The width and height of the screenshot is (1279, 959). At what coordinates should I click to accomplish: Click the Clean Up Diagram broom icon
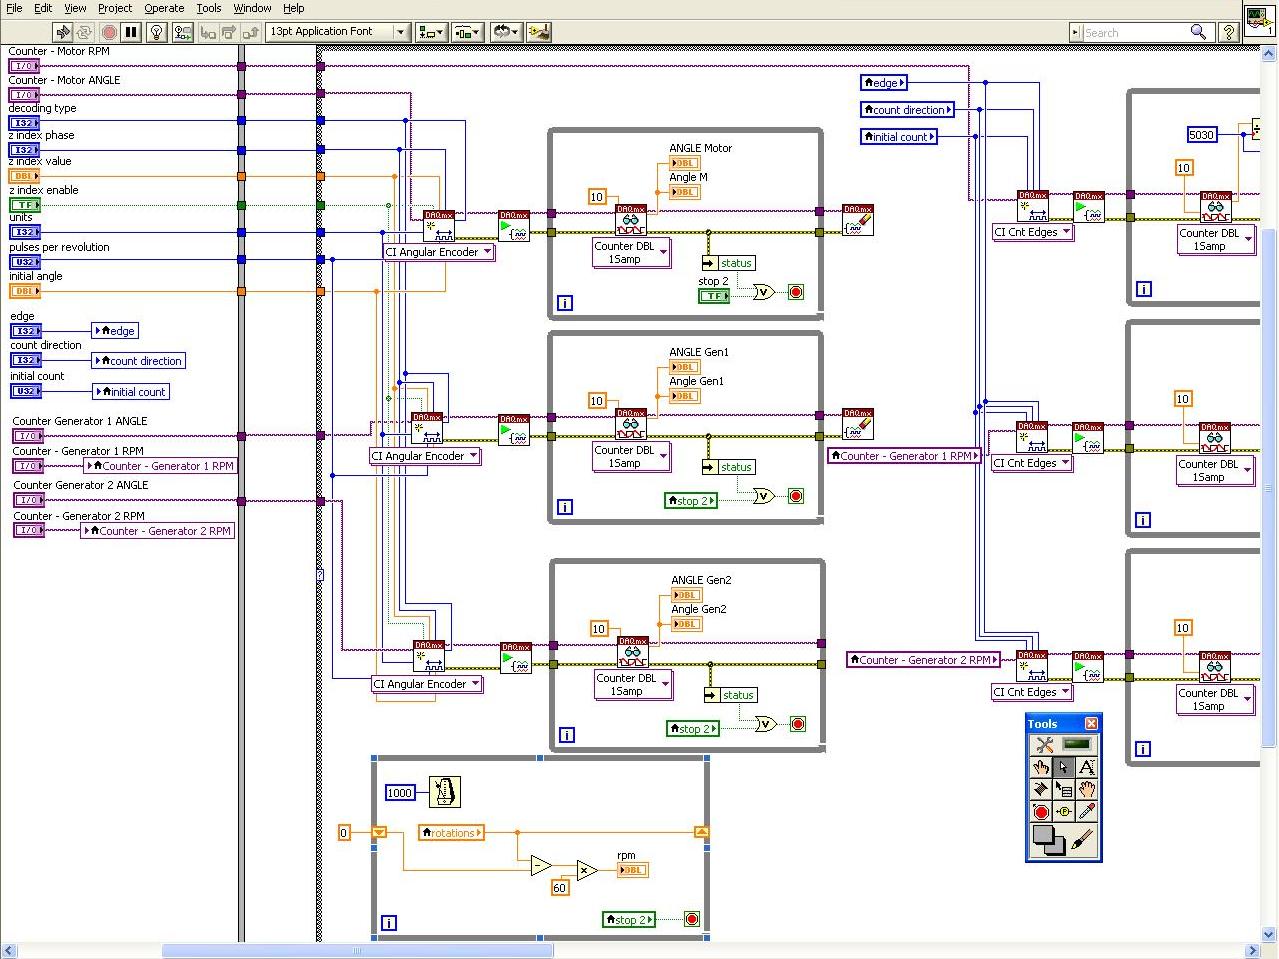(x=539, y=32)
